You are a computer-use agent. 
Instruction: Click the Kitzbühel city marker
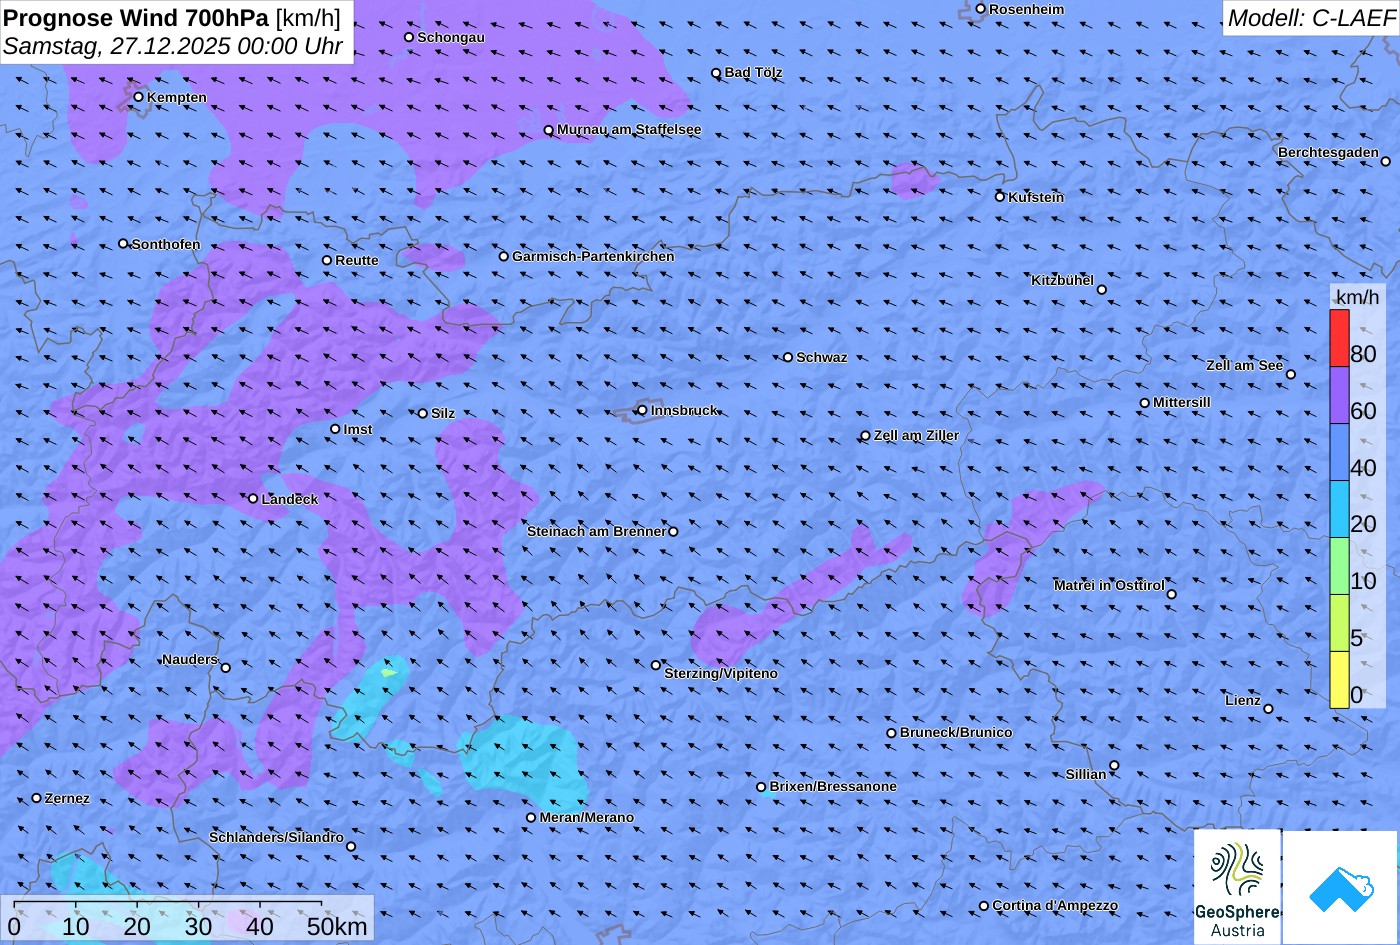pos(1102,290)
